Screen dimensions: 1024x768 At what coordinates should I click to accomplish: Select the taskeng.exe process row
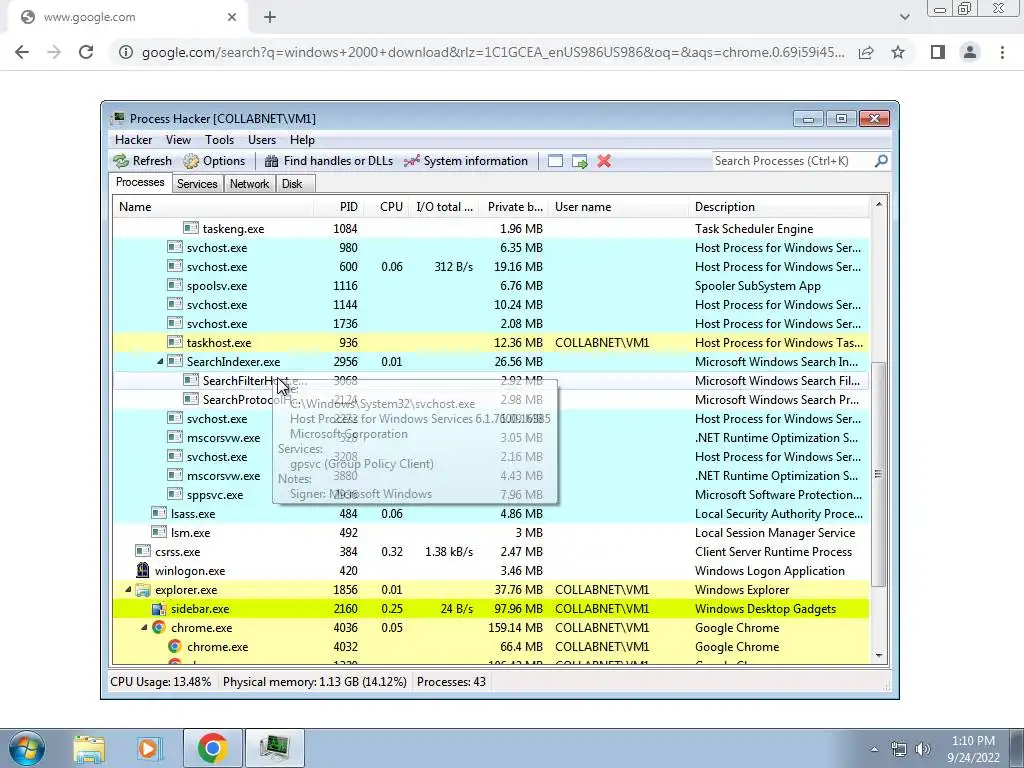491,229
